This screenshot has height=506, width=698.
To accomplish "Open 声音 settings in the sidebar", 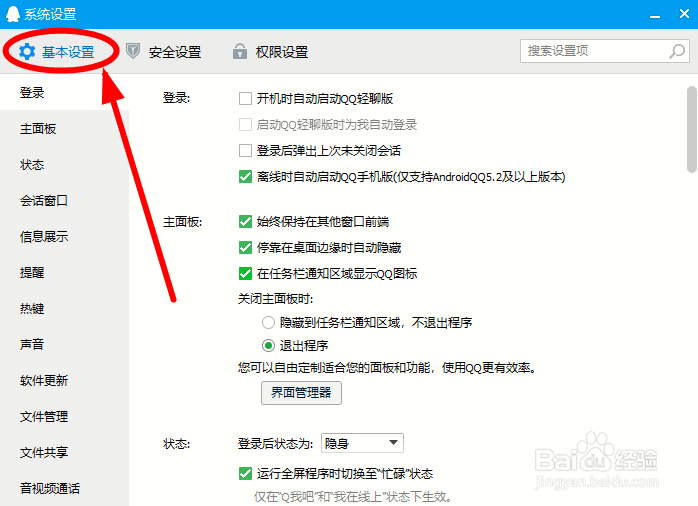I will [64, 344].
